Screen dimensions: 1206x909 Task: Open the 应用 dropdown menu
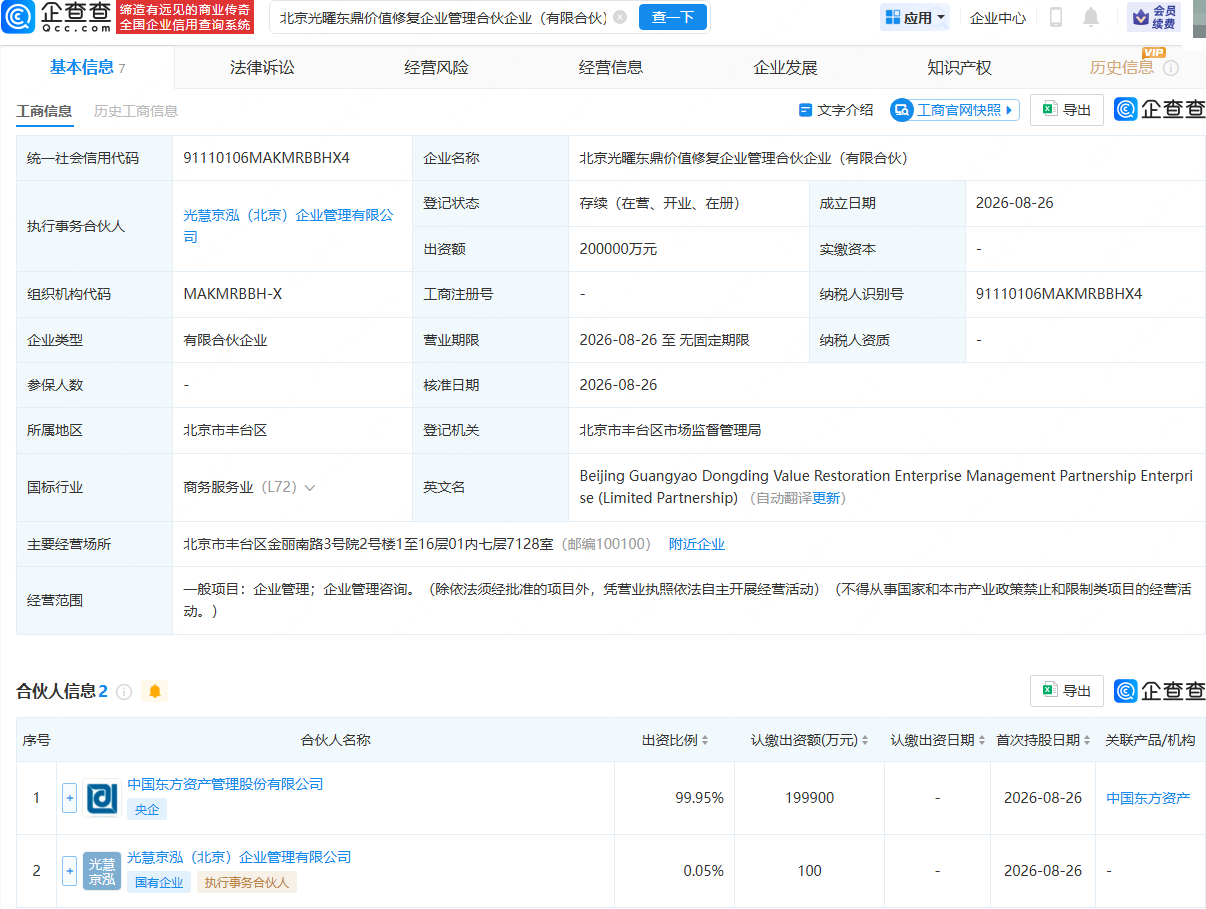coord(915,18)
